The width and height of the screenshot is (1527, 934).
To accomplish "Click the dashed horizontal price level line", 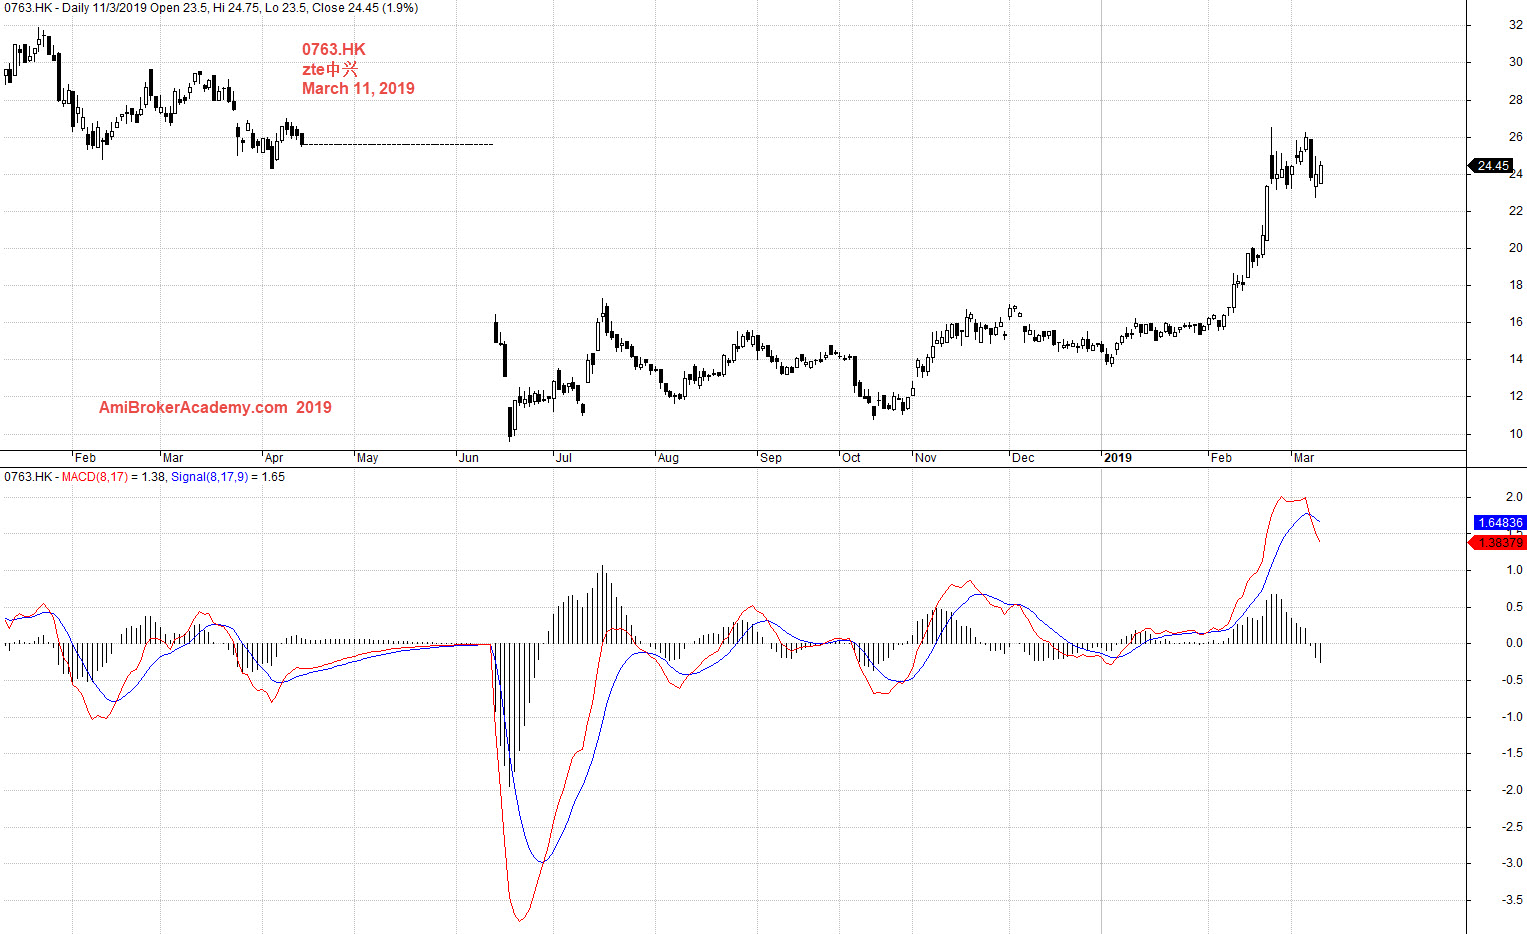I will [x=397, y=145].
